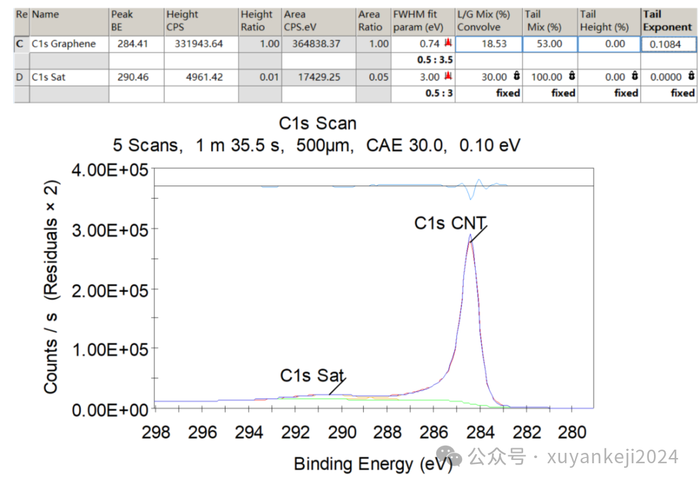Screen dimensions: 700x484
Task: Click the fixed constraint under L/G Mix 30.00
Action: [x=489, y=93]
